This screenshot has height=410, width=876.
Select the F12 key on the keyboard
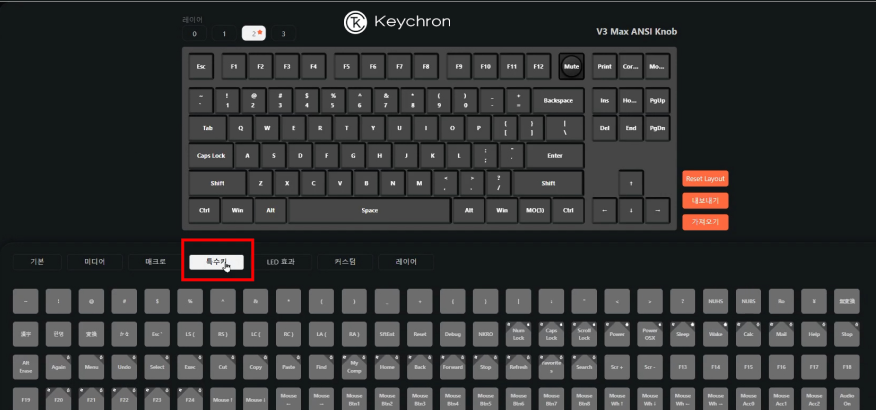(x=538, y=66)
